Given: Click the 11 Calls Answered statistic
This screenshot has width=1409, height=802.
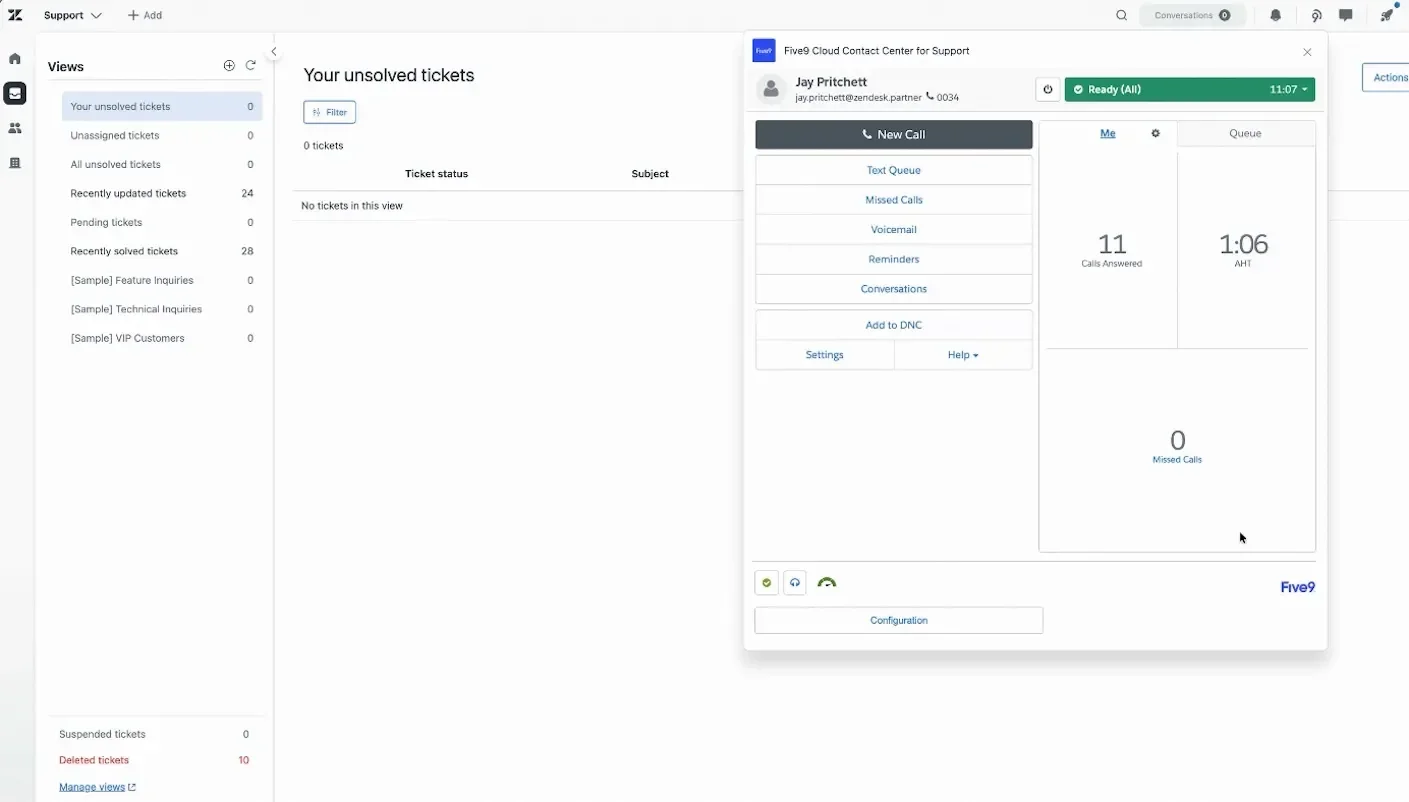Looking at the screenshot, I should tap(1111, 249).
